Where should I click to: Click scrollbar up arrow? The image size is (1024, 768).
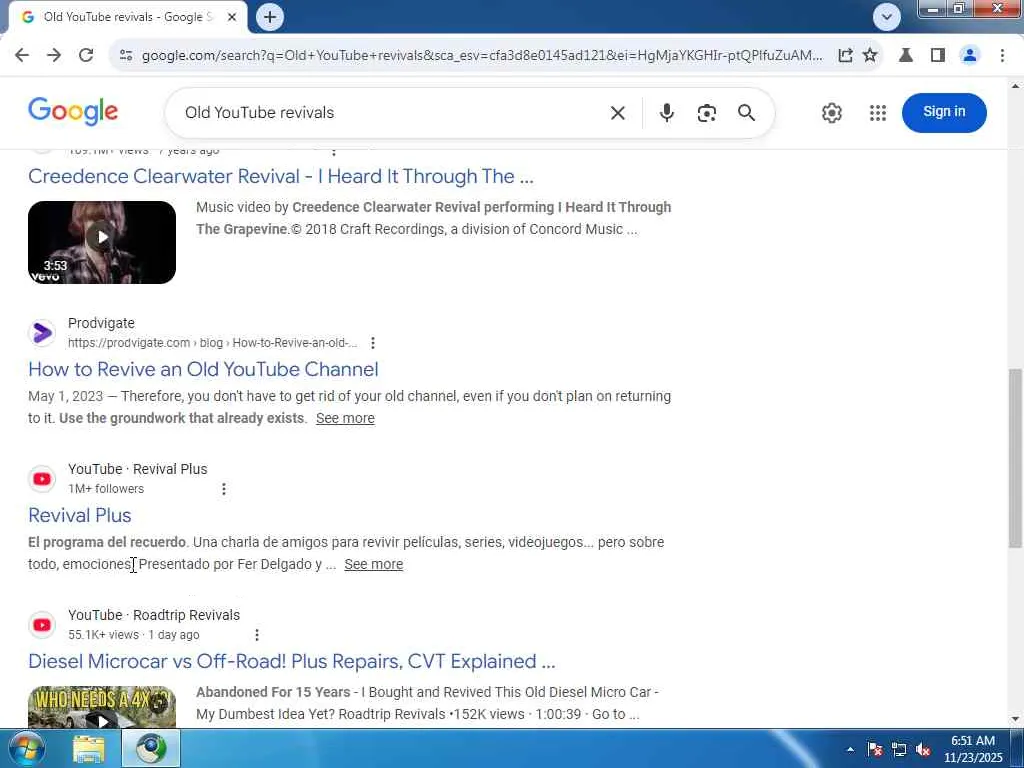[1016, 86]
